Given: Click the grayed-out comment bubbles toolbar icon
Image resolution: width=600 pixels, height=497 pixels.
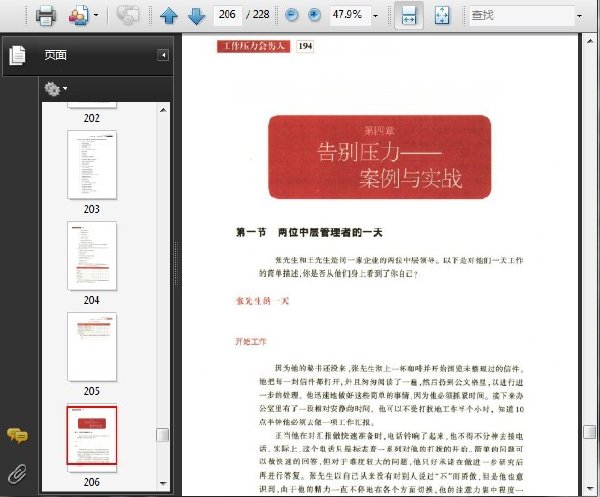Looking at the screenshot, I should coord(127,16).
